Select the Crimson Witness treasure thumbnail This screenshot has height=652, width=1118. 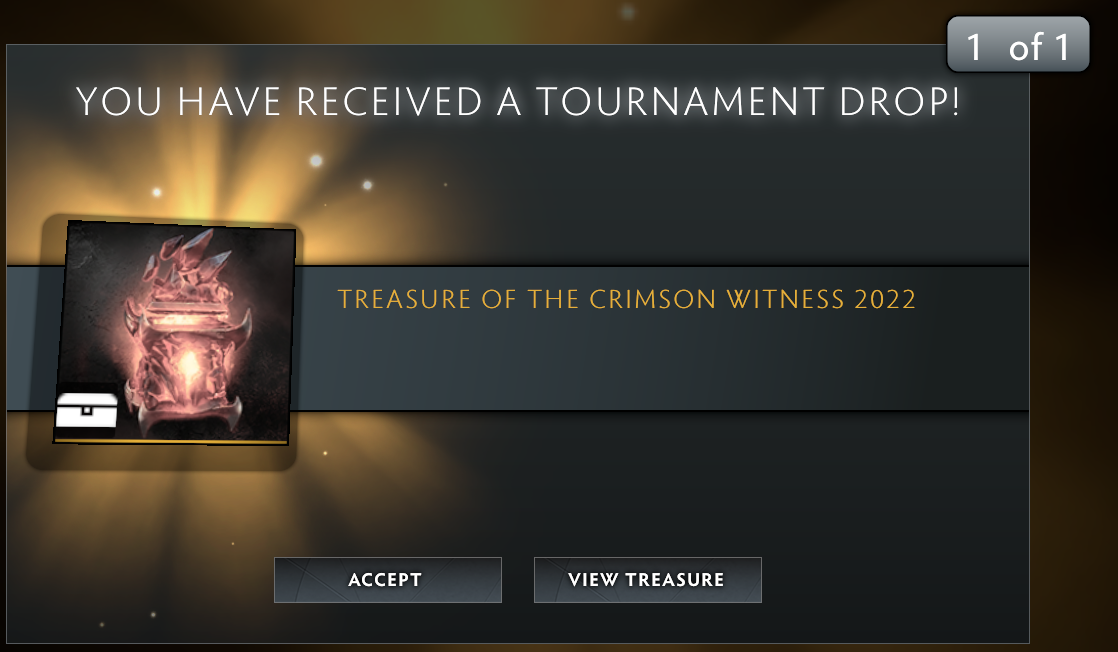tap(175, 333)
